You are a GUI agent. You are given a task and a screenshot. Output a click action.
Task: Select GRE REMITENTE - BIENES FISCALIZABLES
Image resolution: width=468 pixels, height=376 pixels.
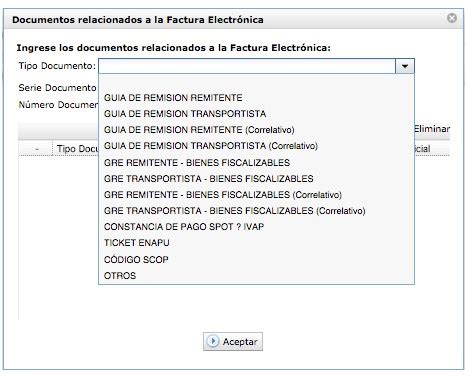point(256,163)
